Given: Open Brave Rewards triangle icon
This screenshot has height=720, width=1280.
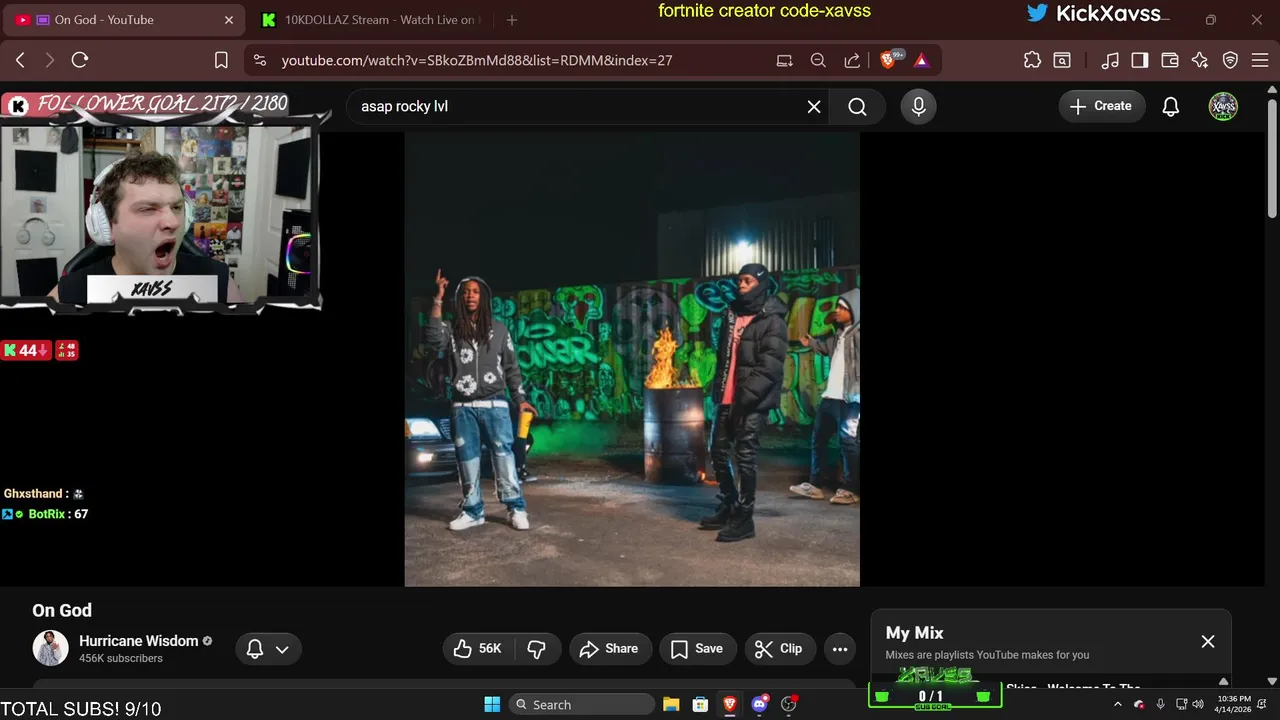Looking at the screenshot, I should [x=921, y=60].
